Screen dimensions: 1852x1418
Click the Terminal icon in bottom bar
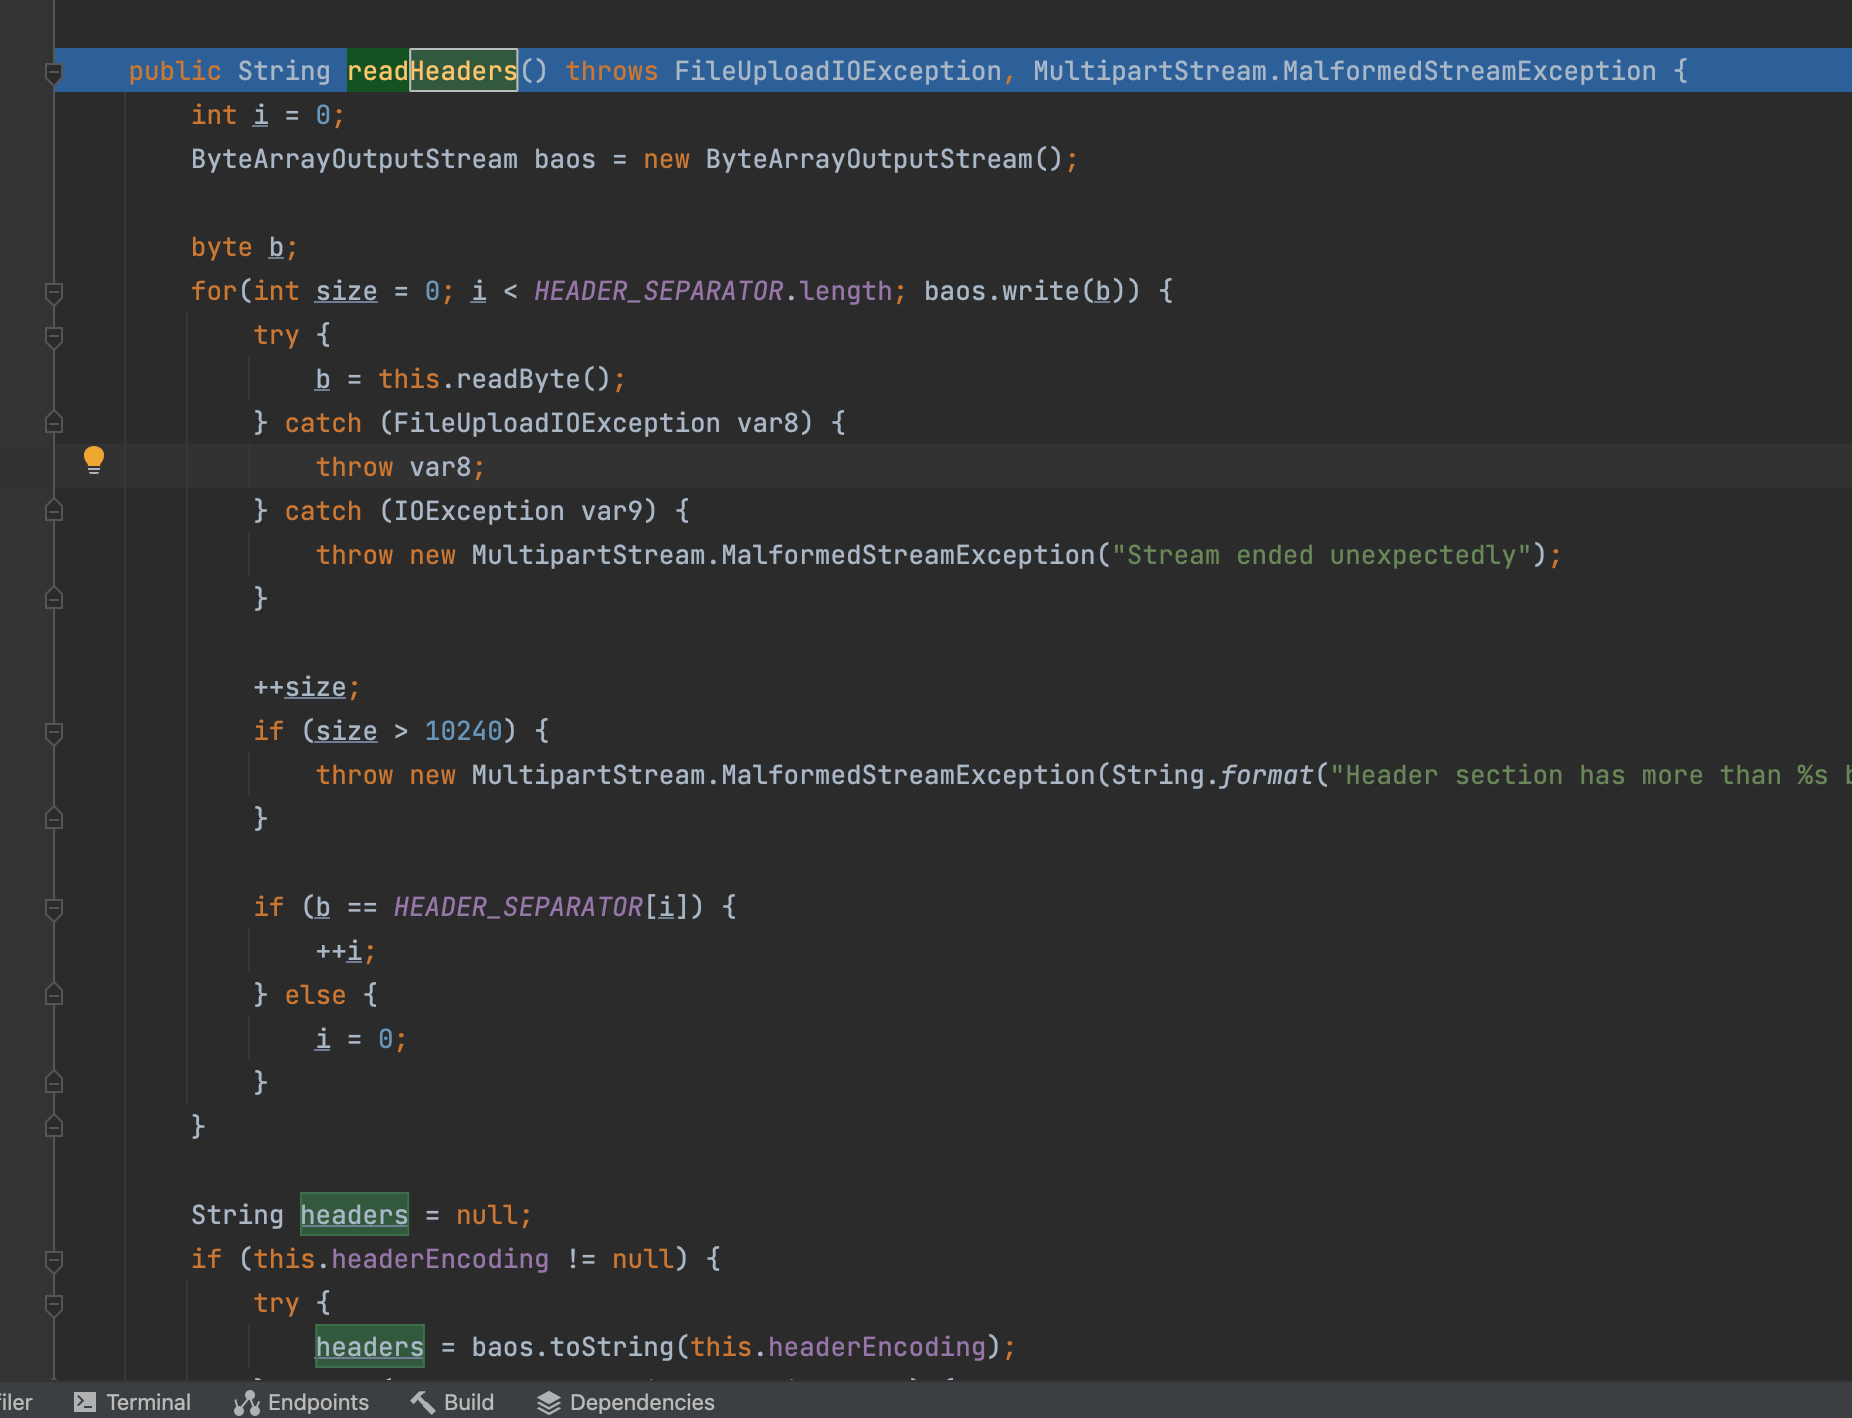[x=85, y=1402]
